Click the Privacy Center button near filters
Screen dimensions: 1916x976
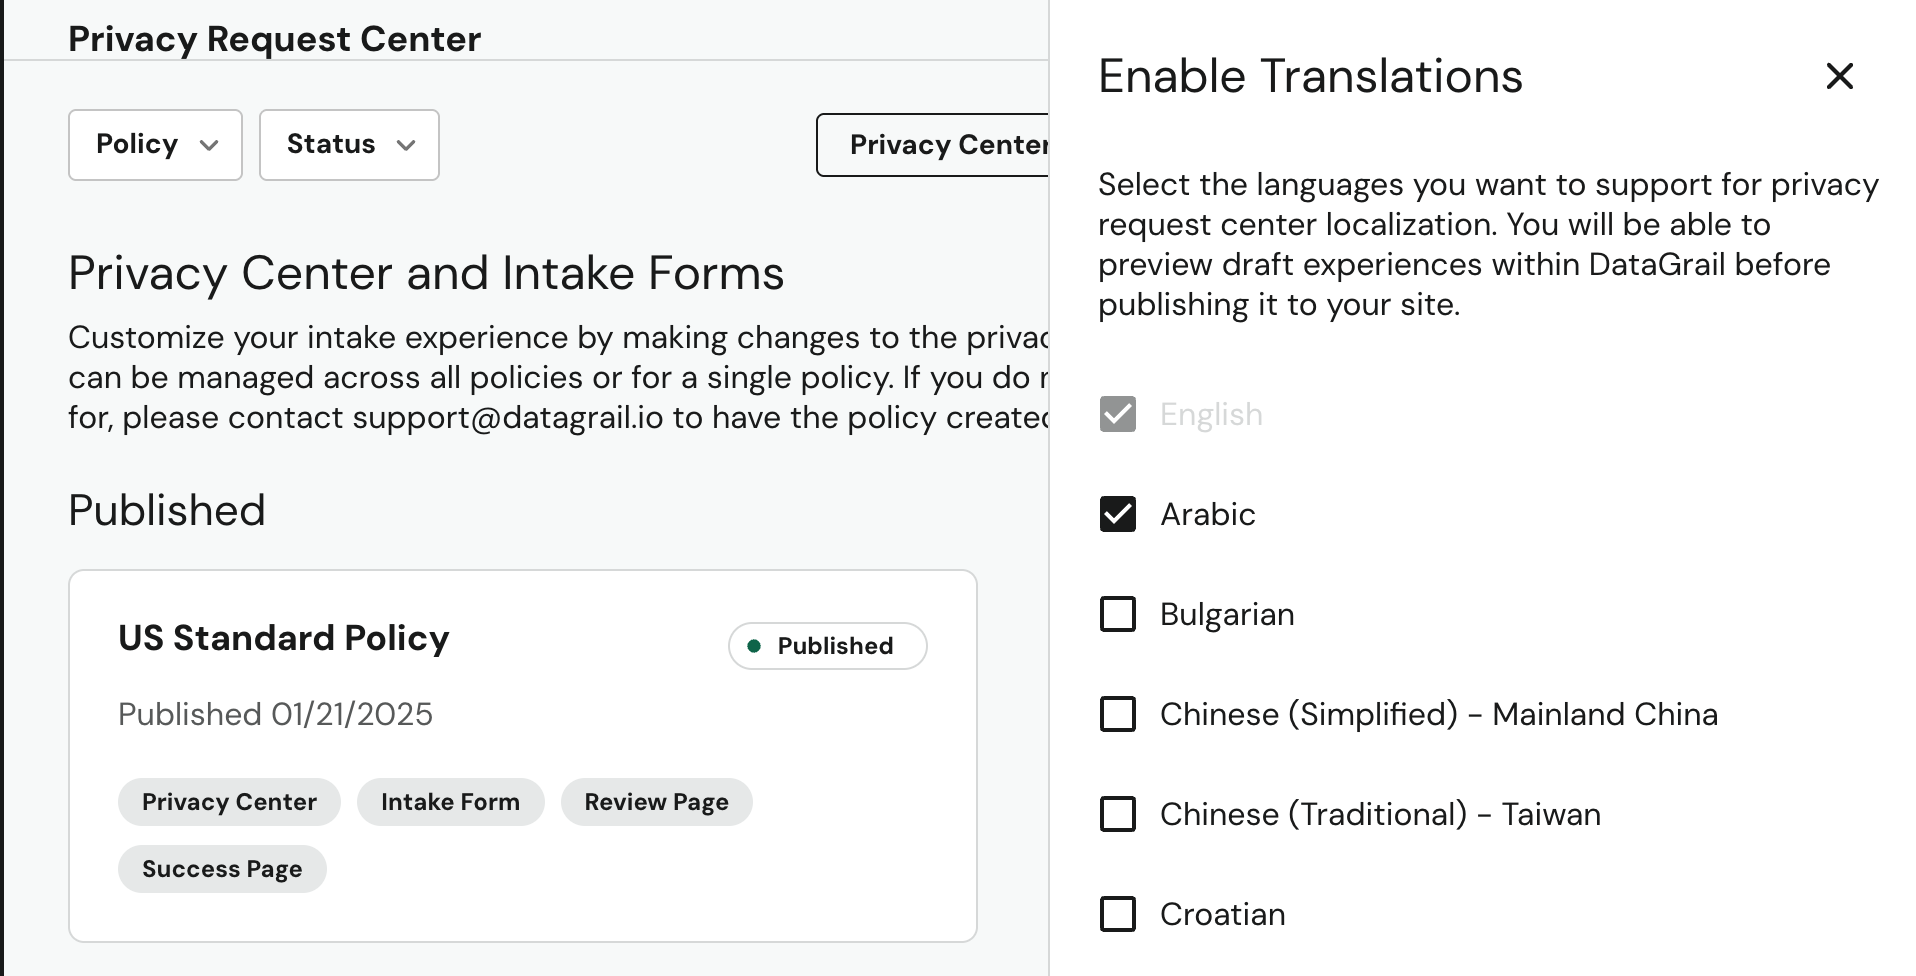point(945,144)
